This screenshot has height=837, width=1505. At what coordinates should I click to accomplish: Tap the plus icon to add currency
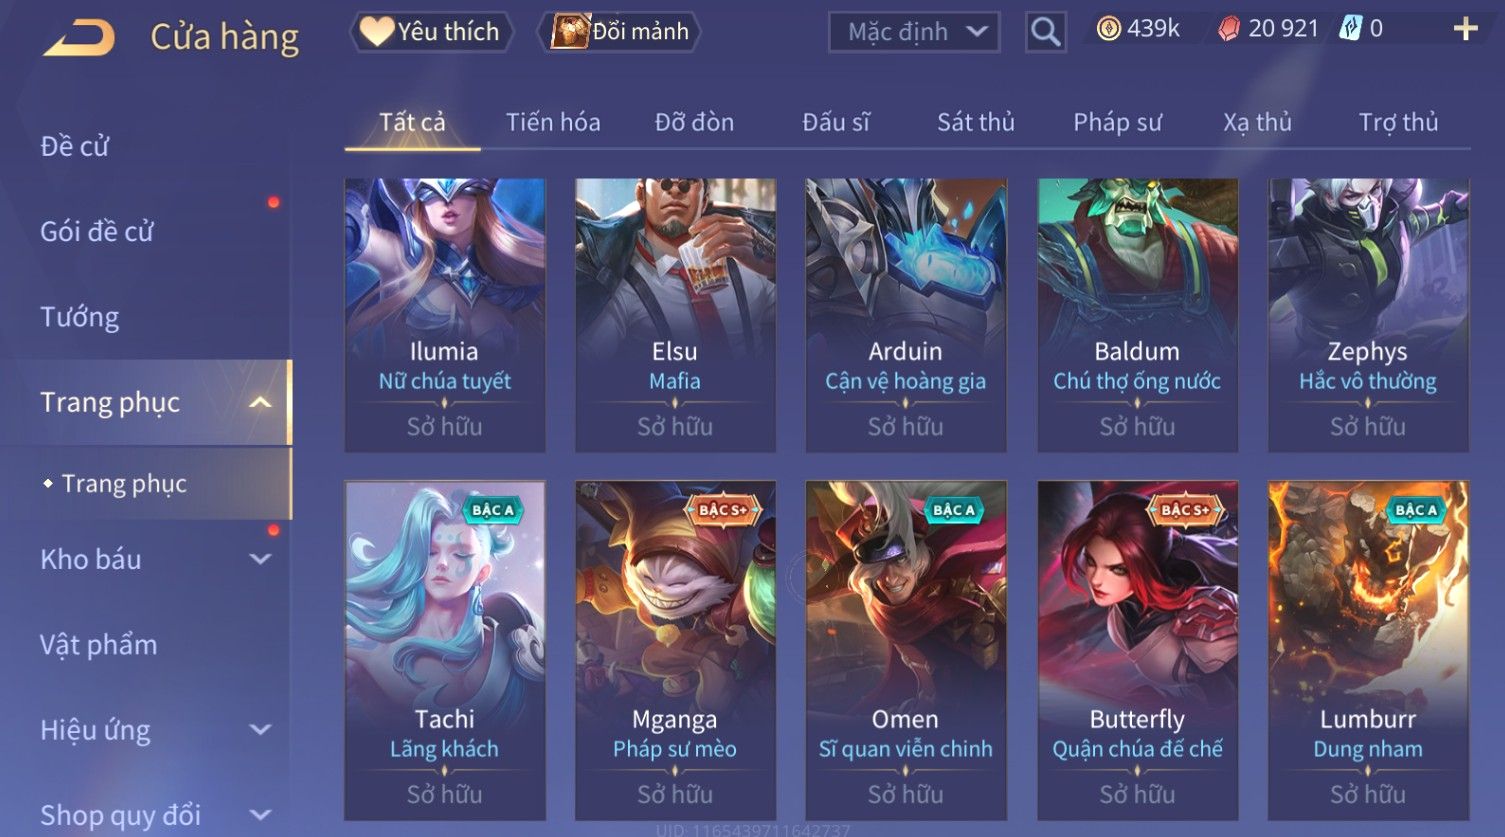[1465, 29]
